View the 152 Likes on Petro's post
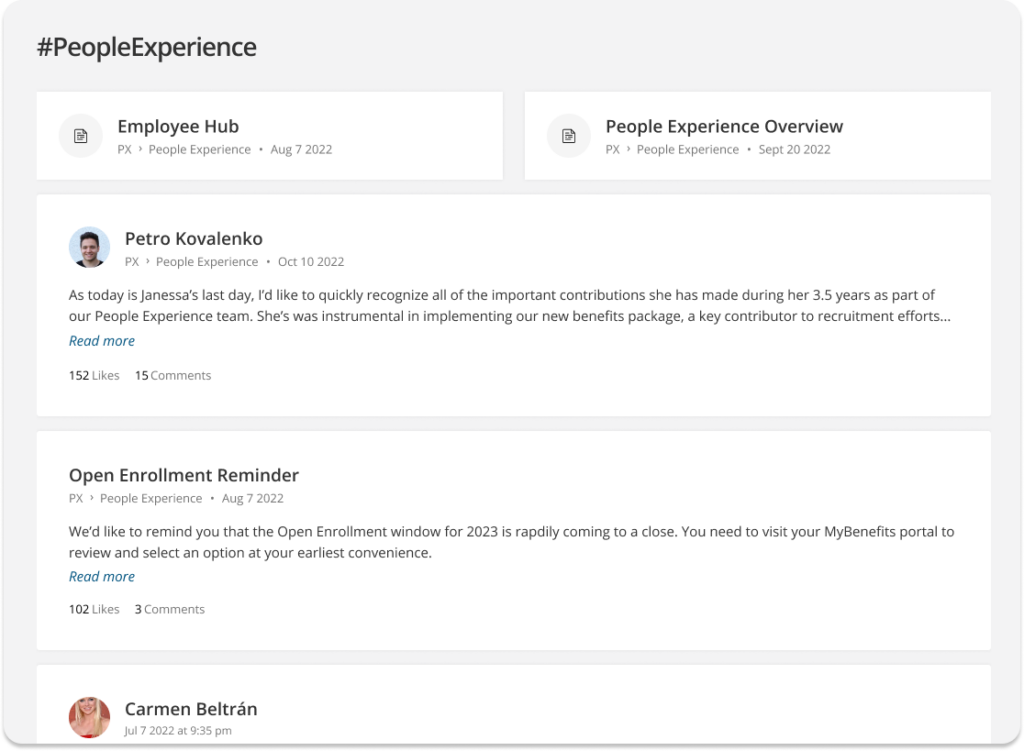This screenshot has width=1024, height=751. [94, 376]
